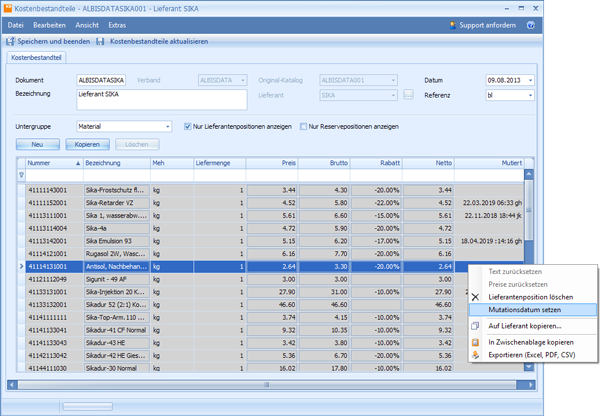Choose In Zwischenablage kopieren menu entry
Image resolution: width=600 pixels, height=416 pixels.
(533, 342)
